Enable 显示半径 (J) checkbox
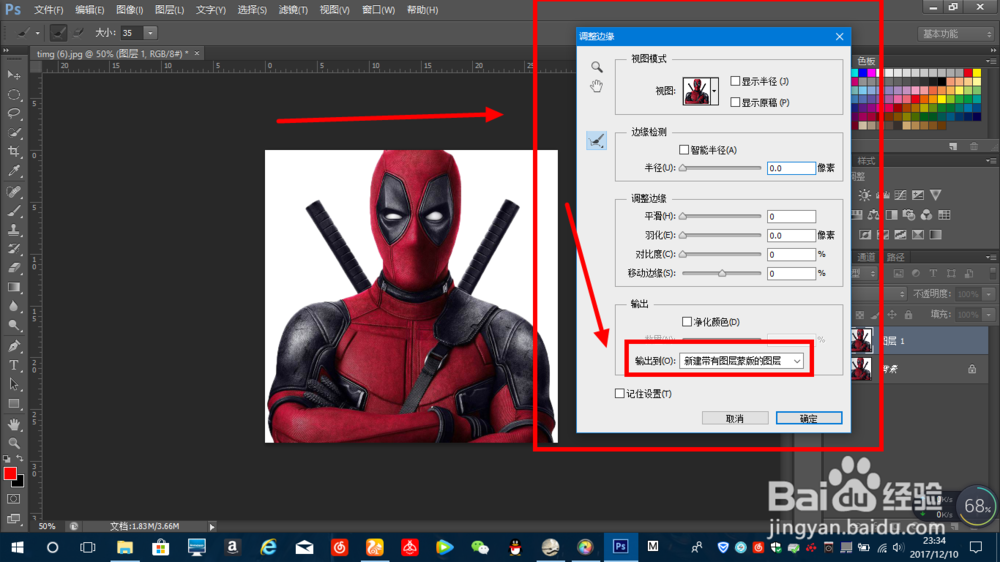Image resolution: width=1000 pixels, height=562 pixels. pyautogui.click(x=735, y=81)
